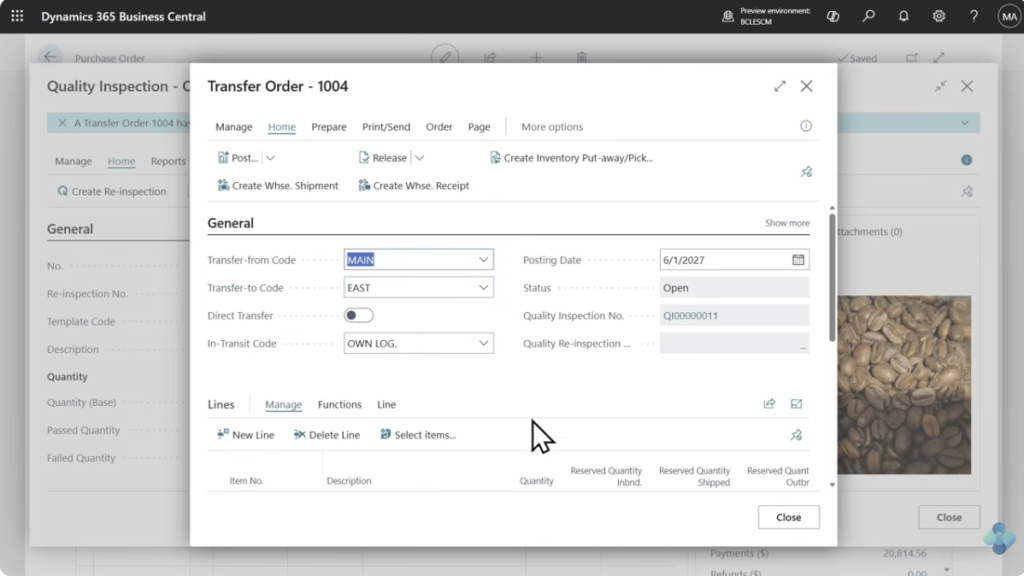This screenshot has height=576, width=1024.
Task: Click Release action
Action: pos(383,157)
